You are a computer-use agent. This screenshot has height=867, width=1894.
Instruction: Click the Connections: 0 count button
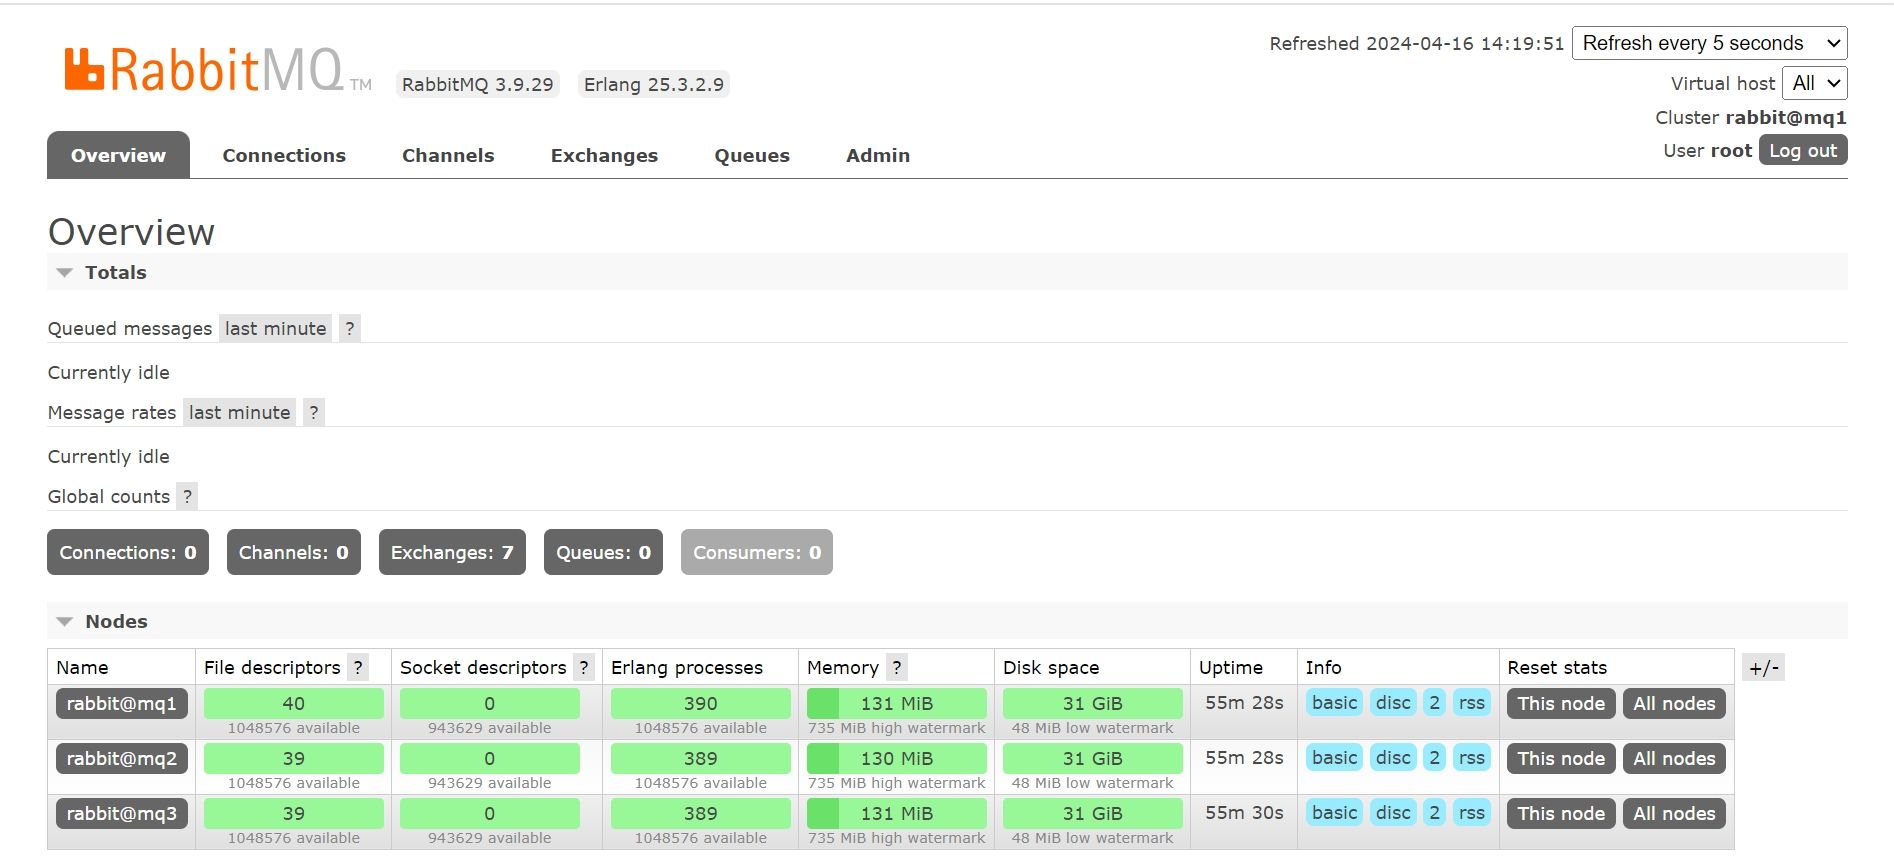pos(128,552)
